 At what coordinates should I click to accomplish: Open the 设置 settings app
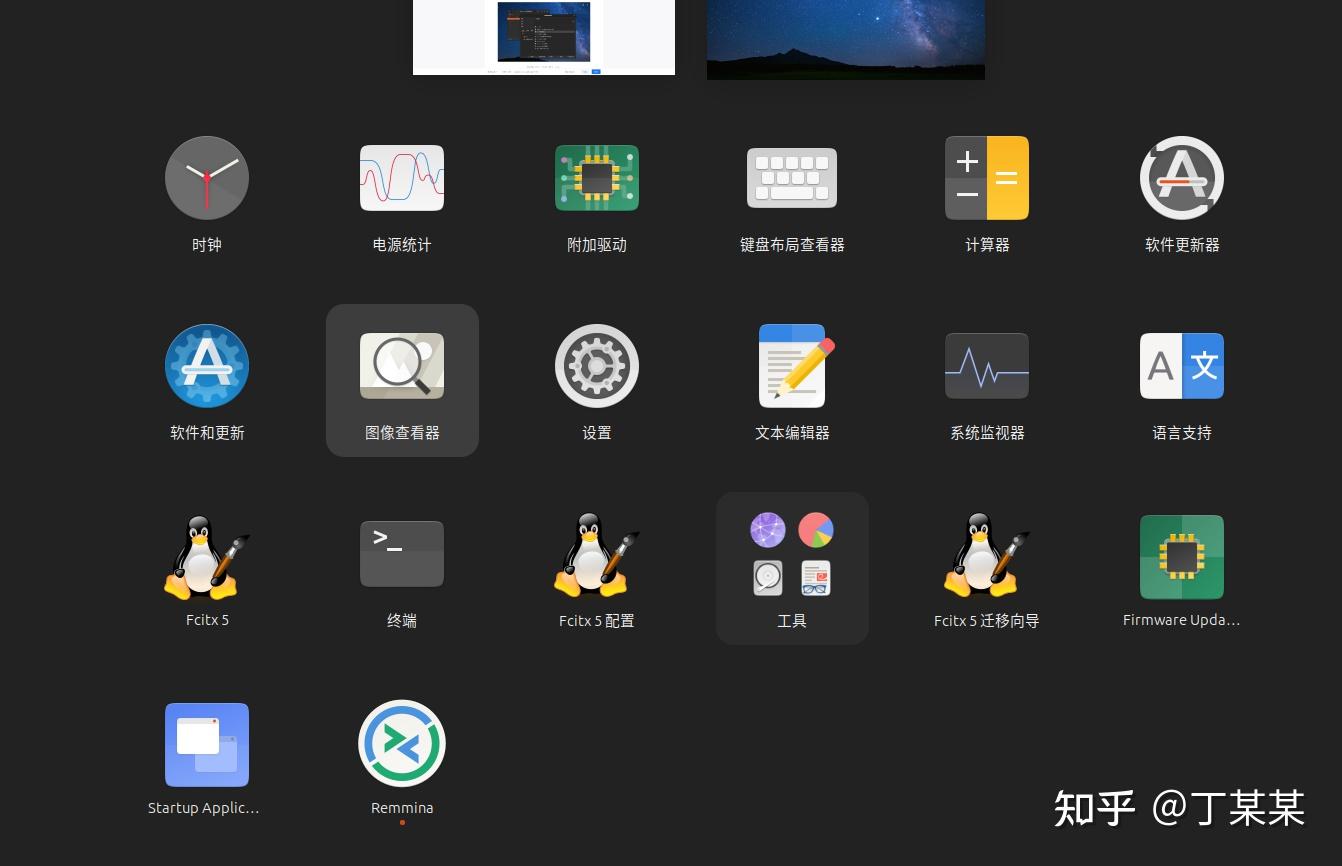tap(597, 366)
